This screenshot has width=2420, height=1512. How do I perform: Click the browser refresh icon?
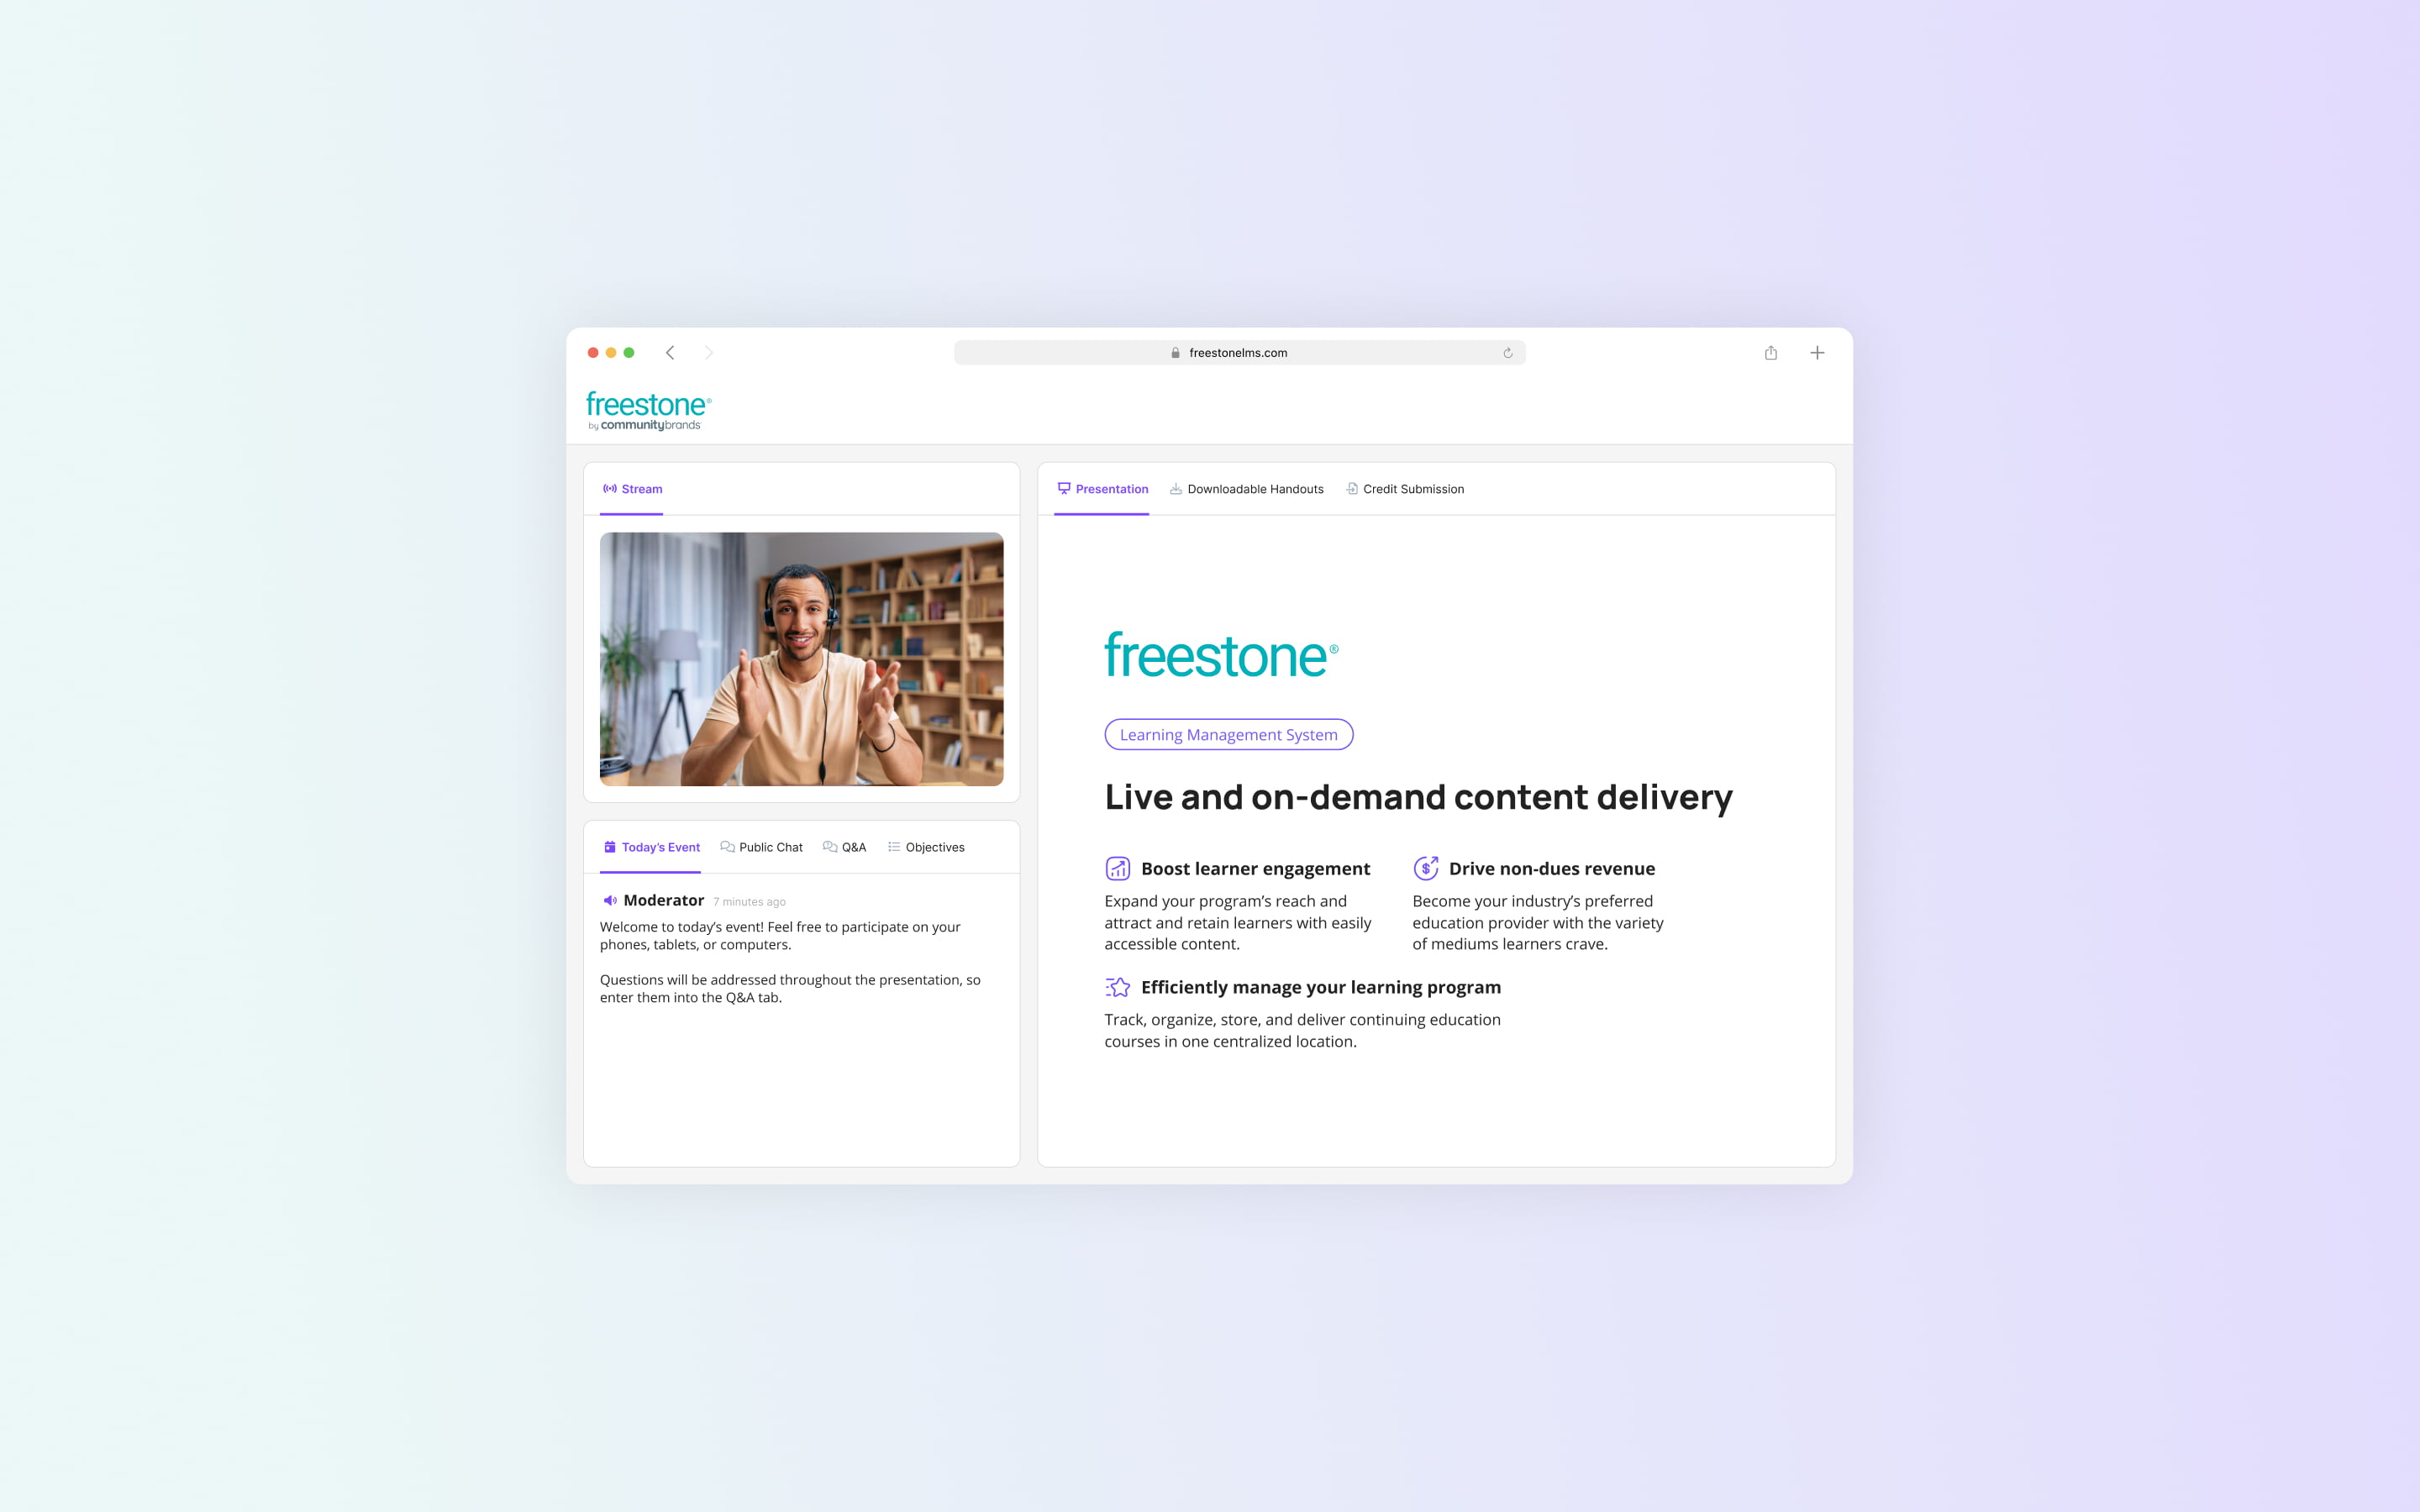tap(1507, 352)
